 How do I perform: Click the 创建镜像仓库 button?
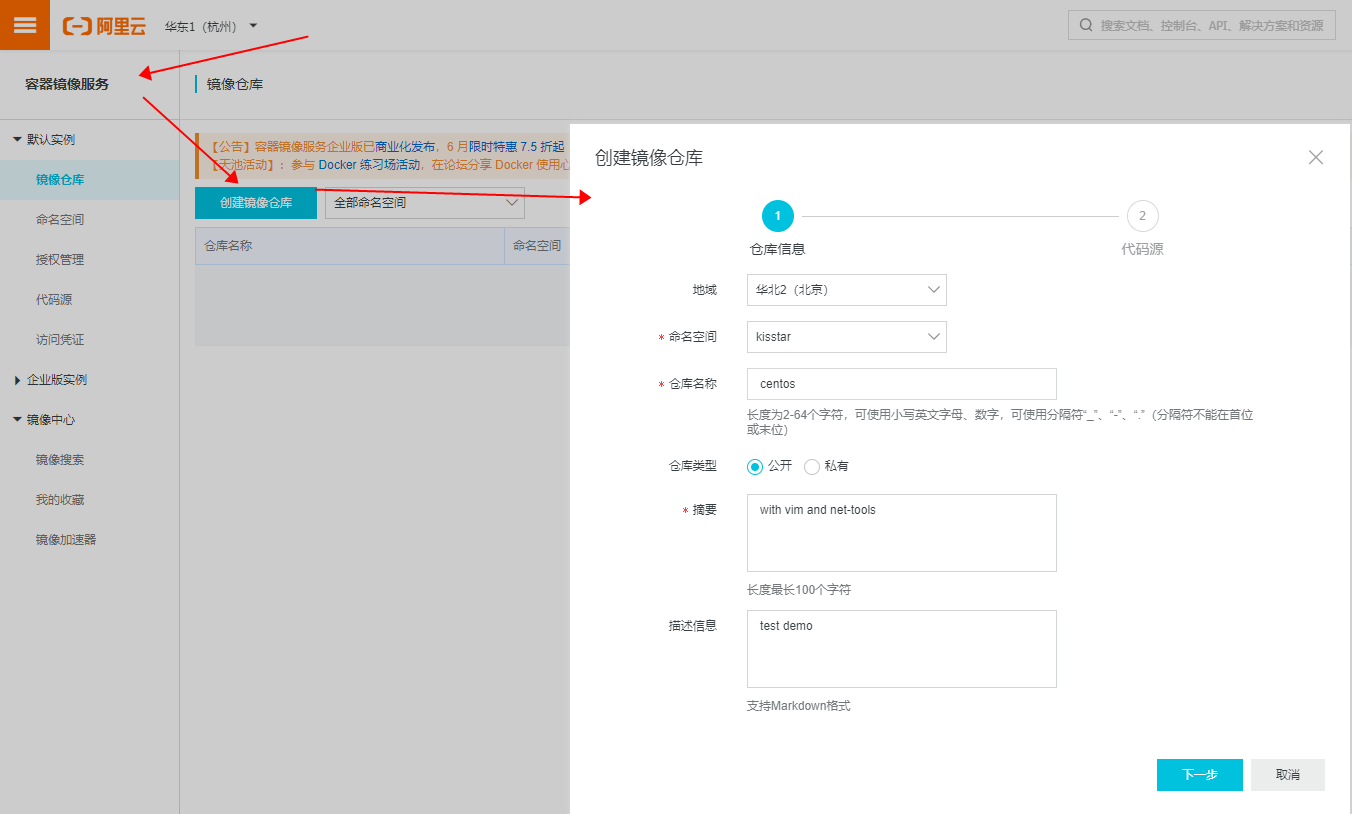pyautogui.click(x=256, y=203)
